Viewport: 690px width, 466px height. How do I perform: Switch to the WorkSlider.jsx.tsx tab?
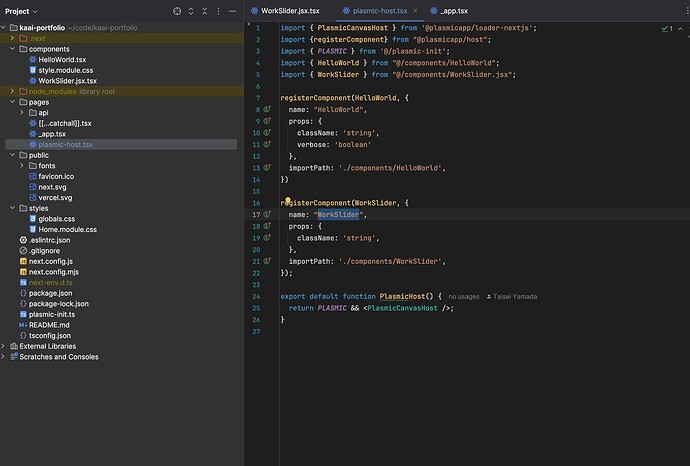pos(289,10)
